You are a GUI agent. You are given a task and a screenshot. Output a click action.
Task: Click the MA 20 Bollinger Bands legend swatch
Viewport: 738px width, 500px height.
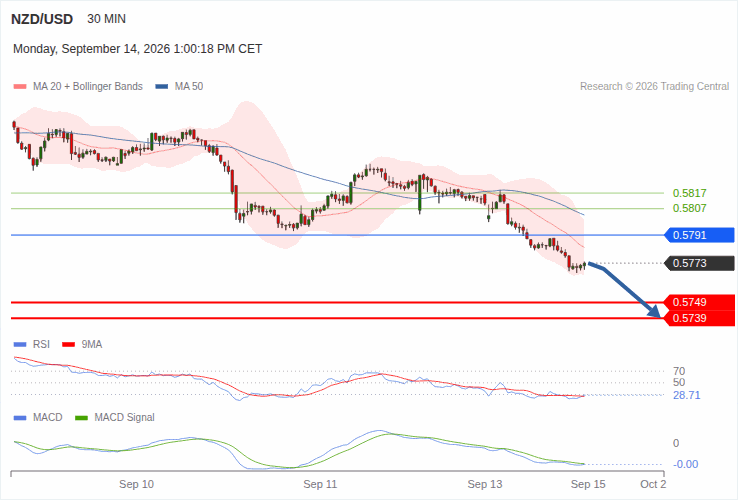[20, 87]
